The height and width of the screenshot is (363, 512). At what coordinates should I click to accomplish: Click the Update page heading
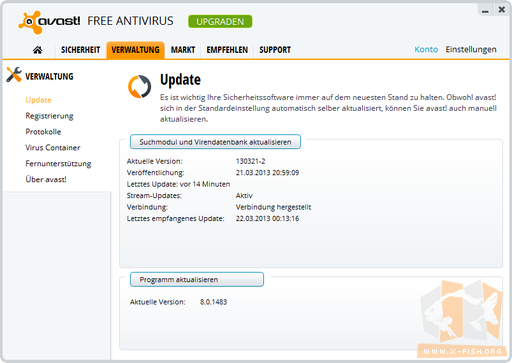180,80
